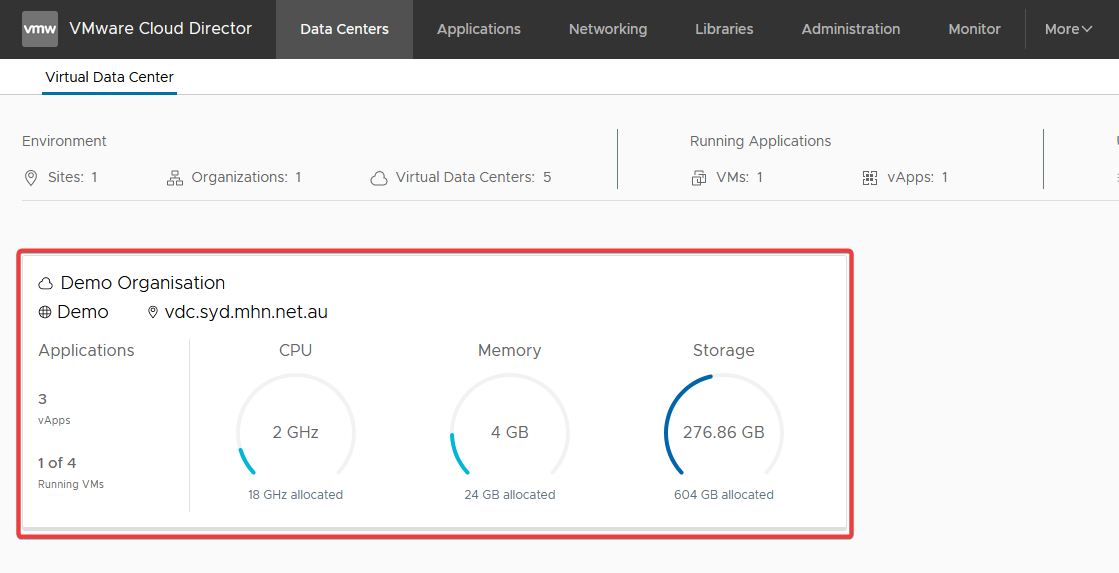Open the Networking section

coord(607,29)
